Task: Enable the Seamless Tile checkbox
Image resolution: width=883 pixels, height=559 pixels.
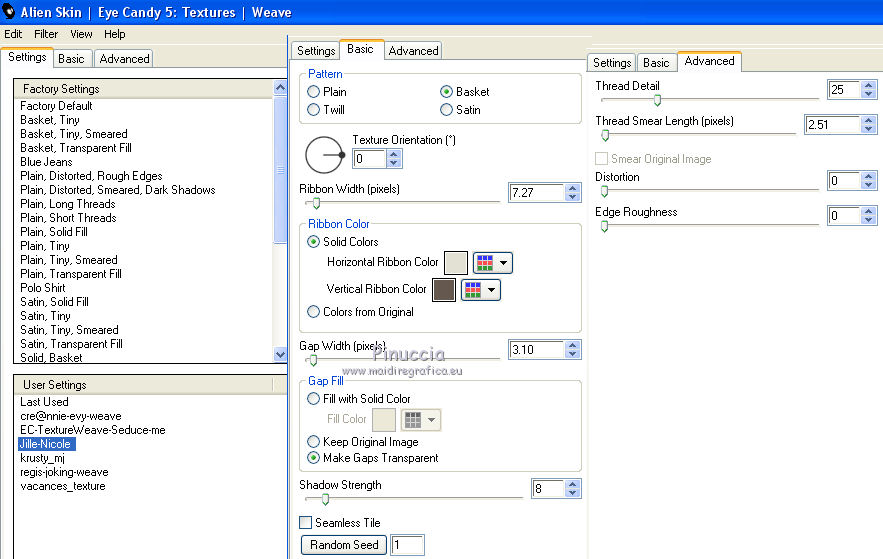Action: pyautogui.click(x=306, y=523)
